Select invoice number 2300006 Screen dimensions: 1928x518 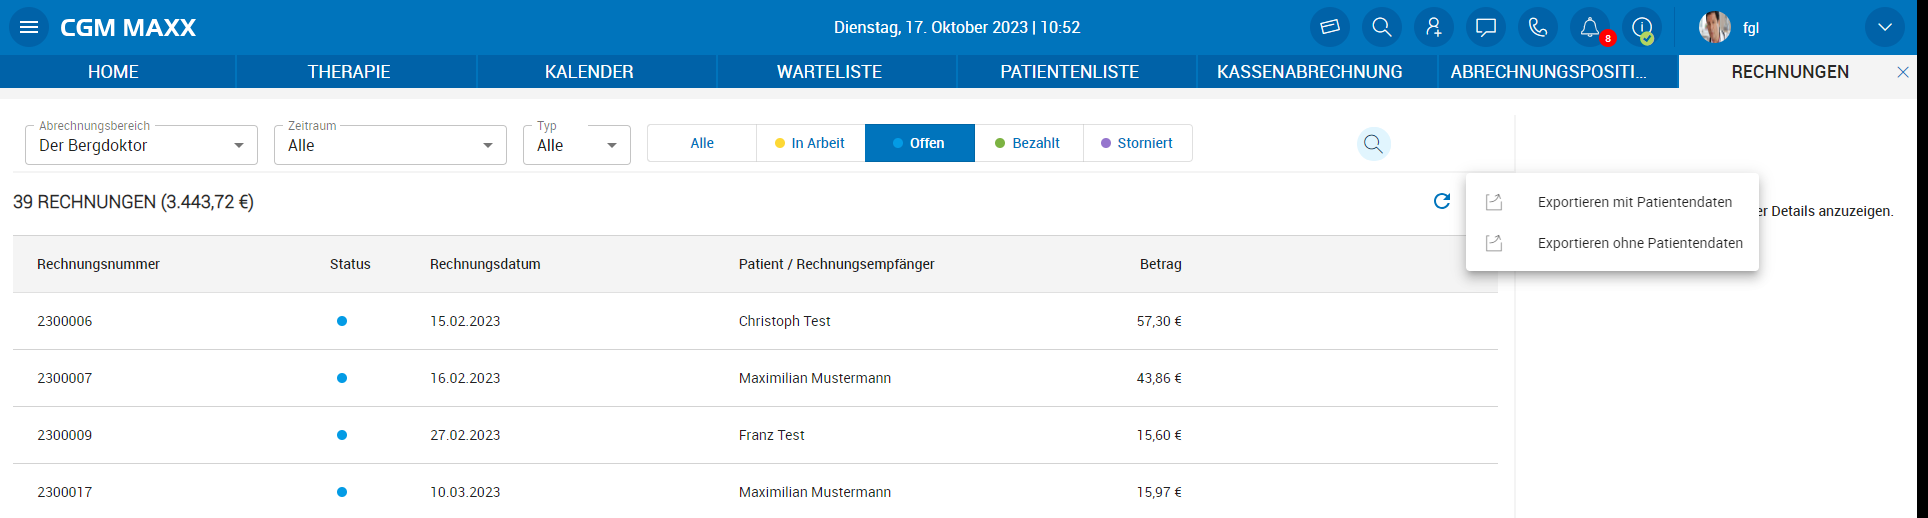click(x=65, y=321)
